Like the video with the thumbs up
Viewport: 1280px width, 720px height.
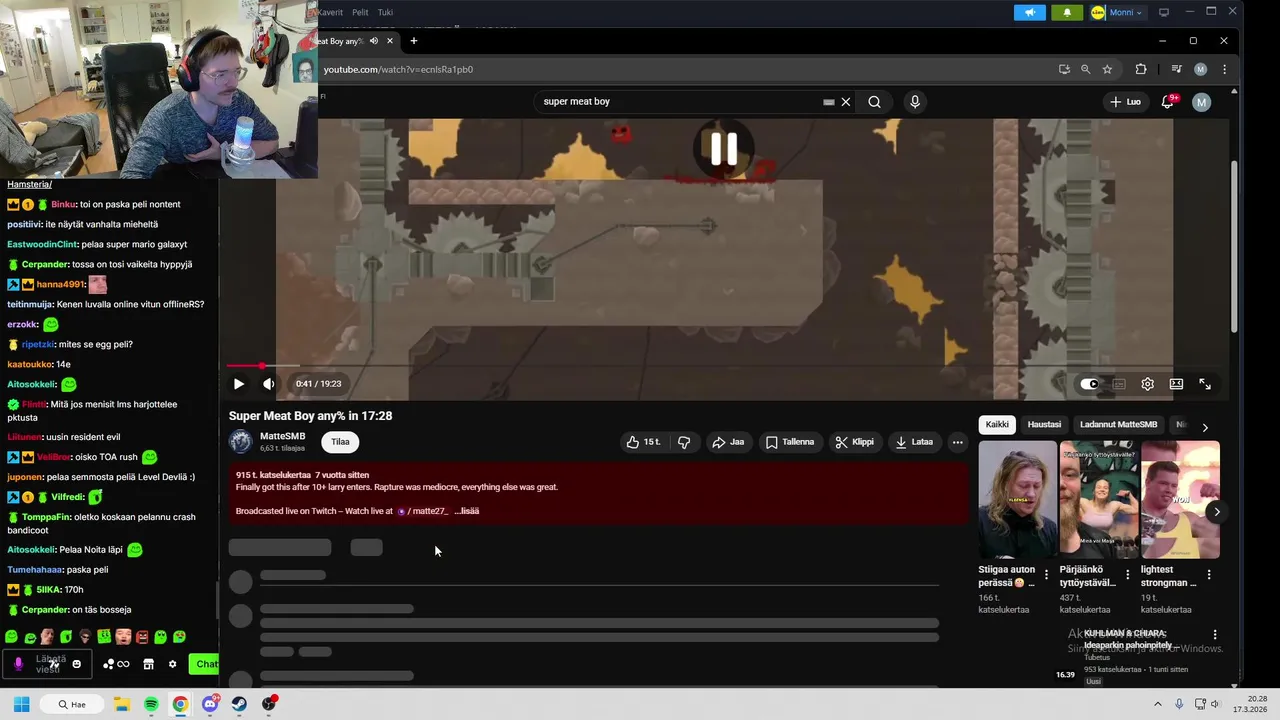coord(642,442)
